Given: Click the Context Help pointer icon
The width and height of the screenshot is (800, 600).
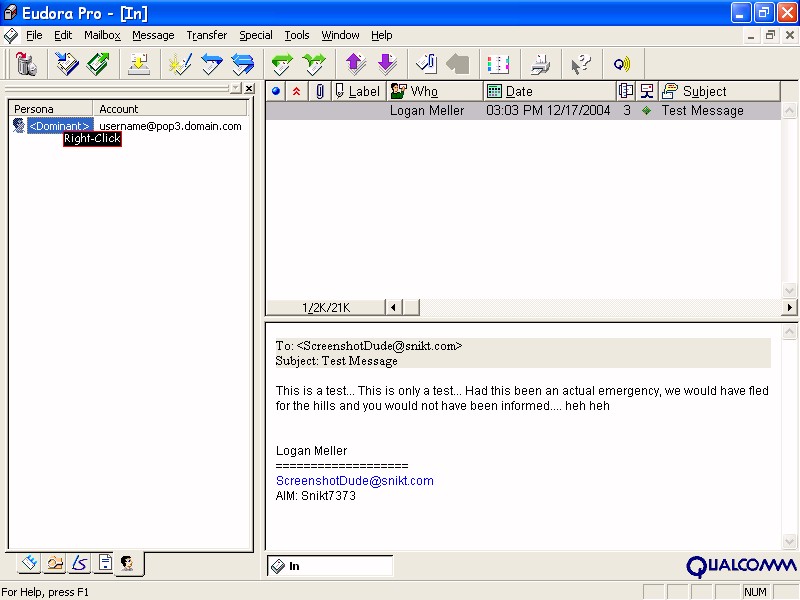Looking at the screenshot, I should 581,64.
